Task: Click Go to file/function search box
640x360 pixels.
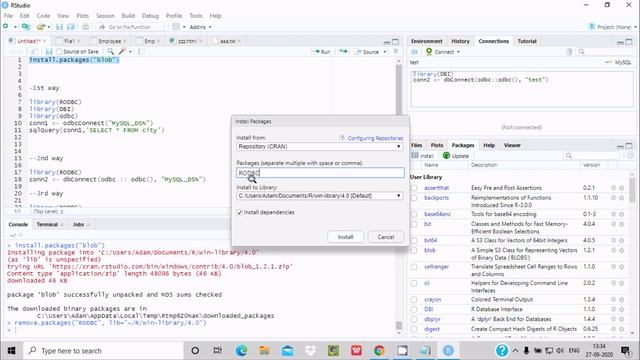Action: pos(129,27)
